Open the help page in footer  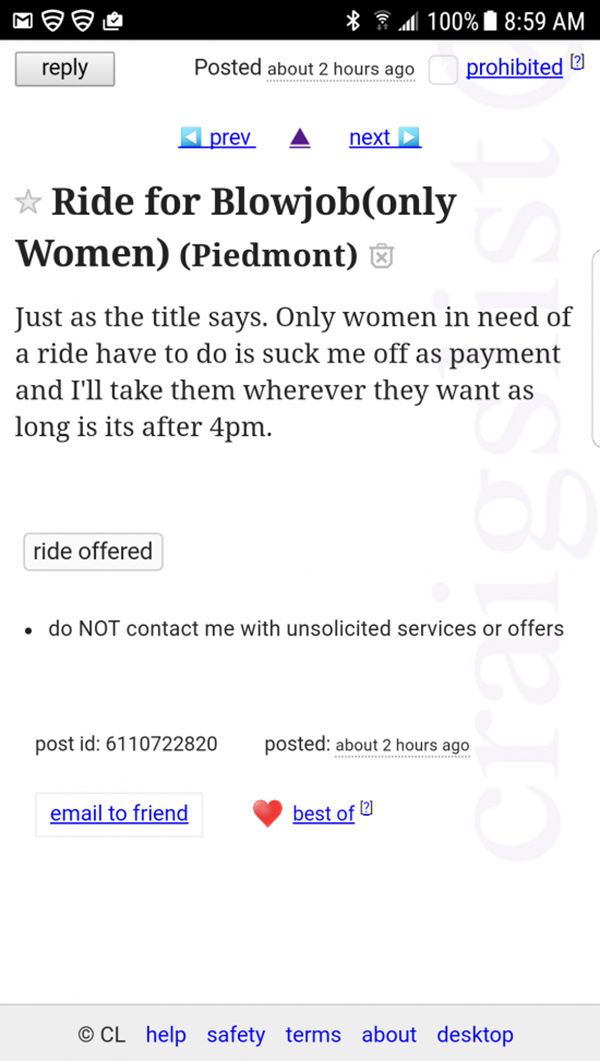coord(165,1034)
